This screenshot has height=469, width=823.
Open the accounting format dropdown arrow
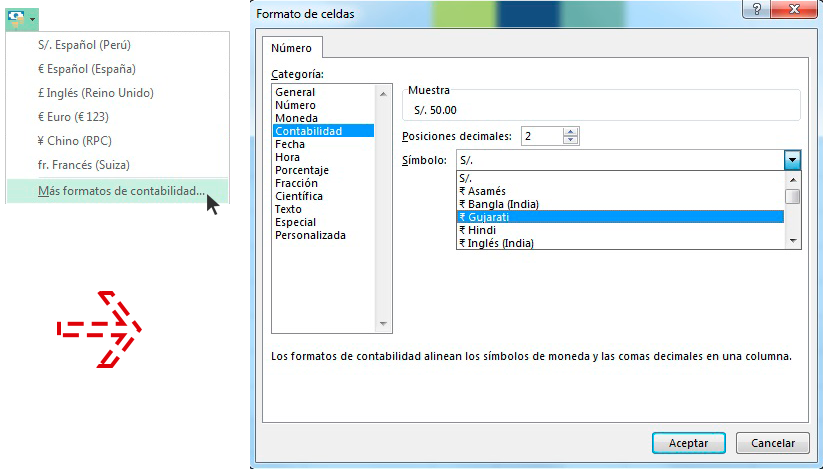(x=33, y=19)
